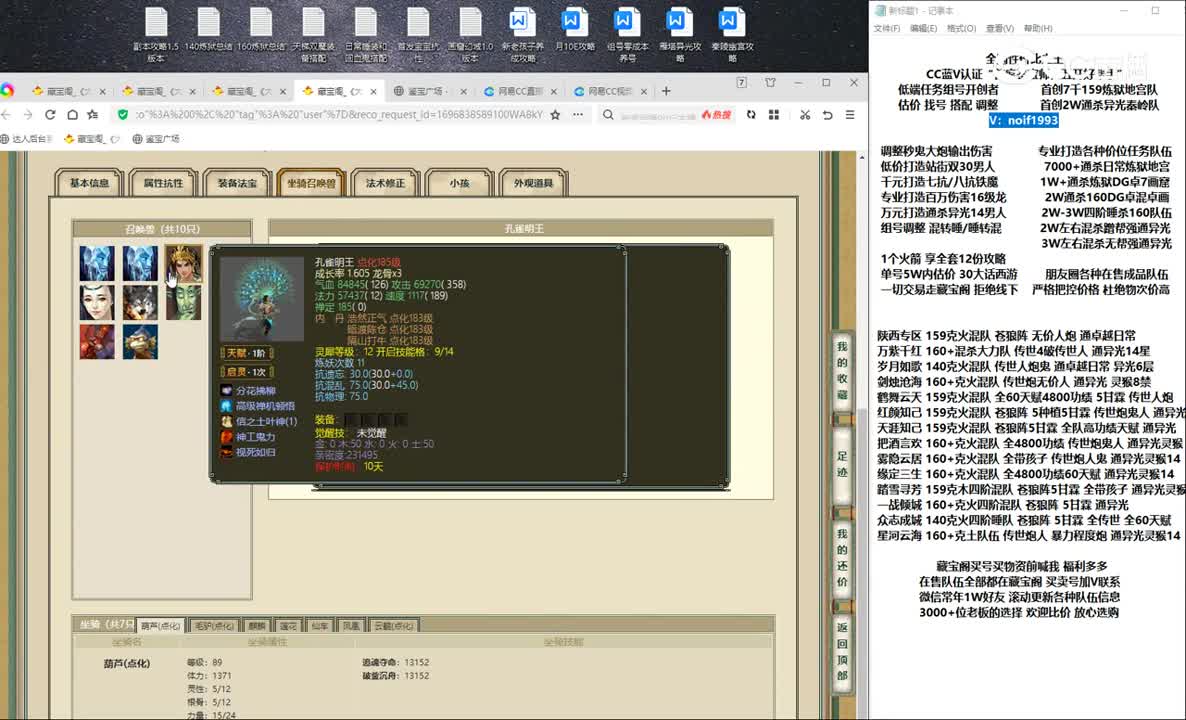Click the 视死如归 skill icon
1186x720 pixels.
pyautogui.click(x=226, y=452)
